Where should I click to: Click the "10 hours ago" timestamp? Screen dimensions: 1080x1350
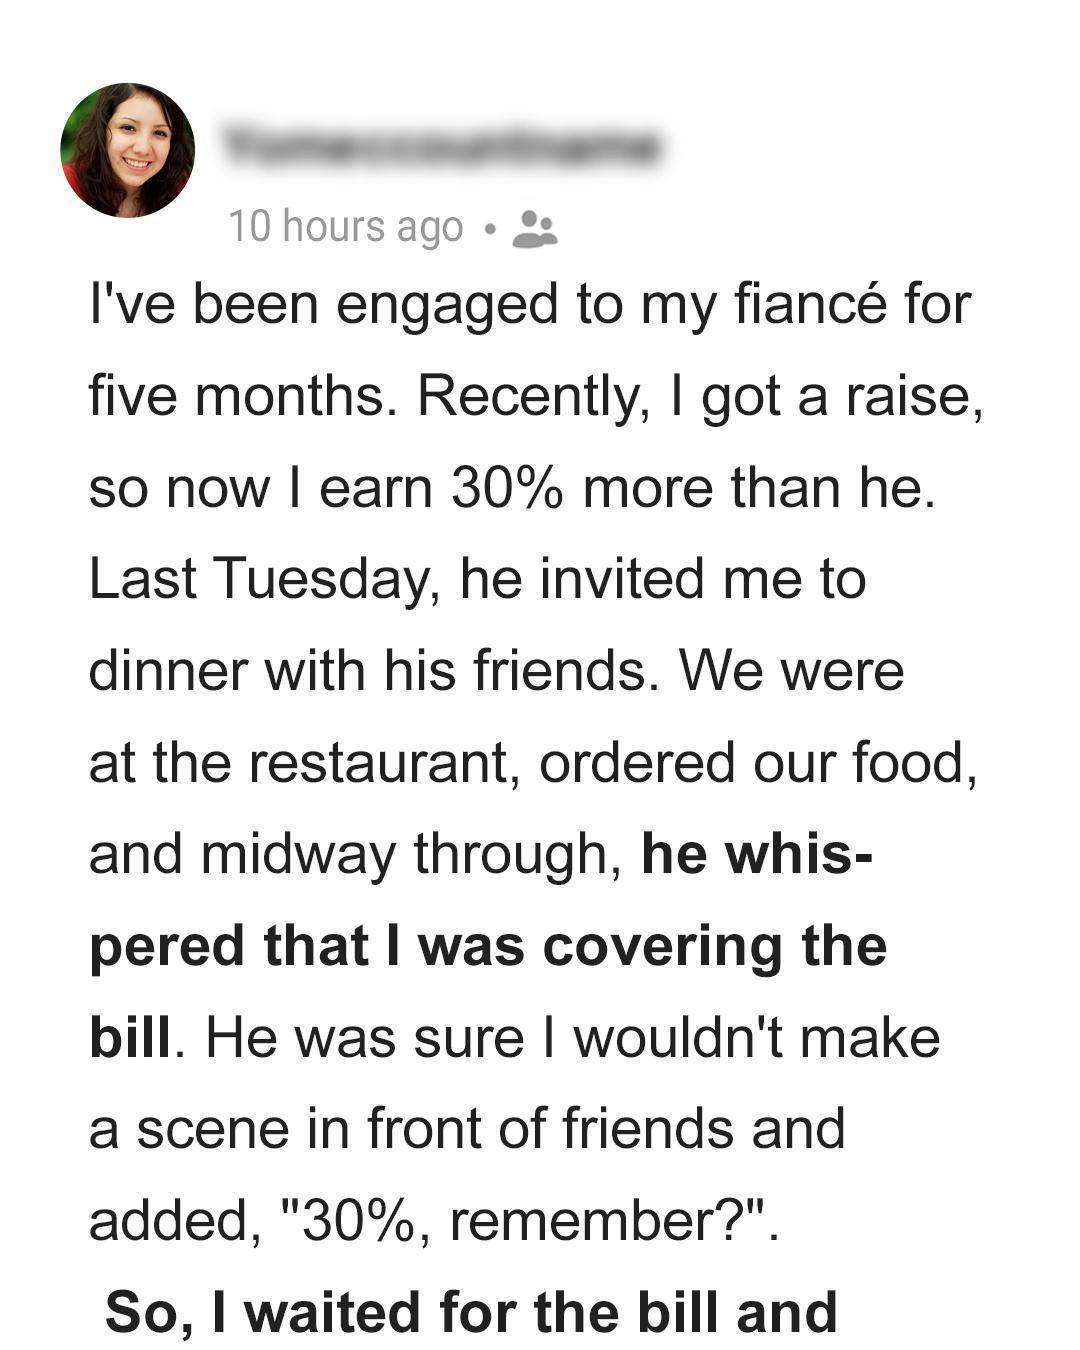(x=345, y=227)
